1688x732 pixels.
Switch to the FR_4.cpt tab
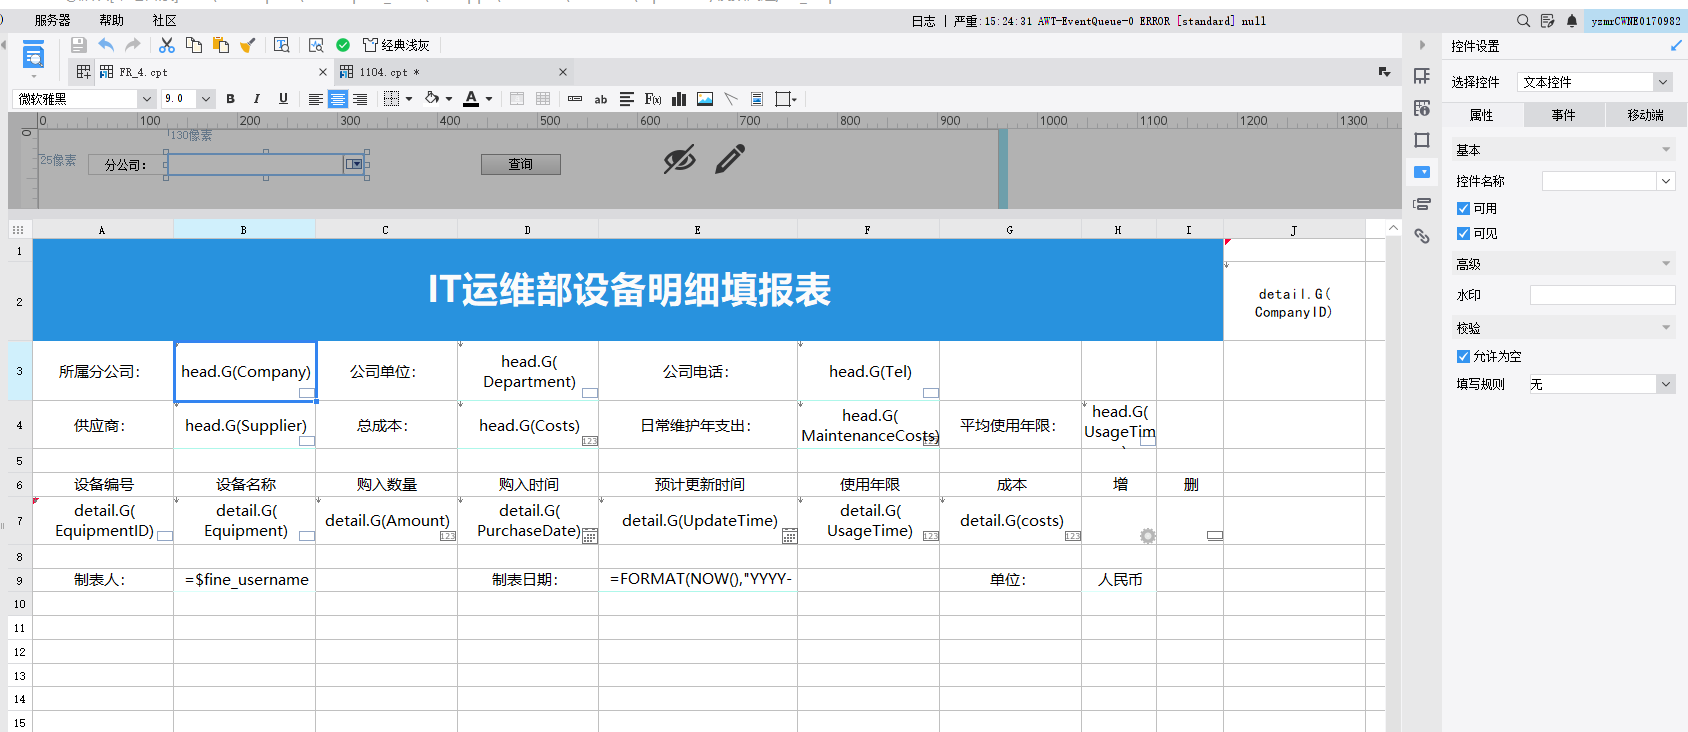click(142, 72)
